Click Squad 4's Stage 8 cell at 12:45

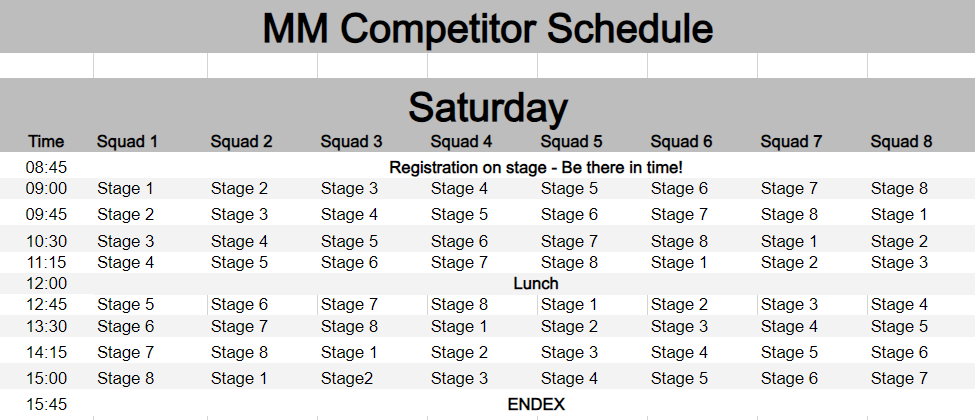pyautogui.click(x=459, y=304)
